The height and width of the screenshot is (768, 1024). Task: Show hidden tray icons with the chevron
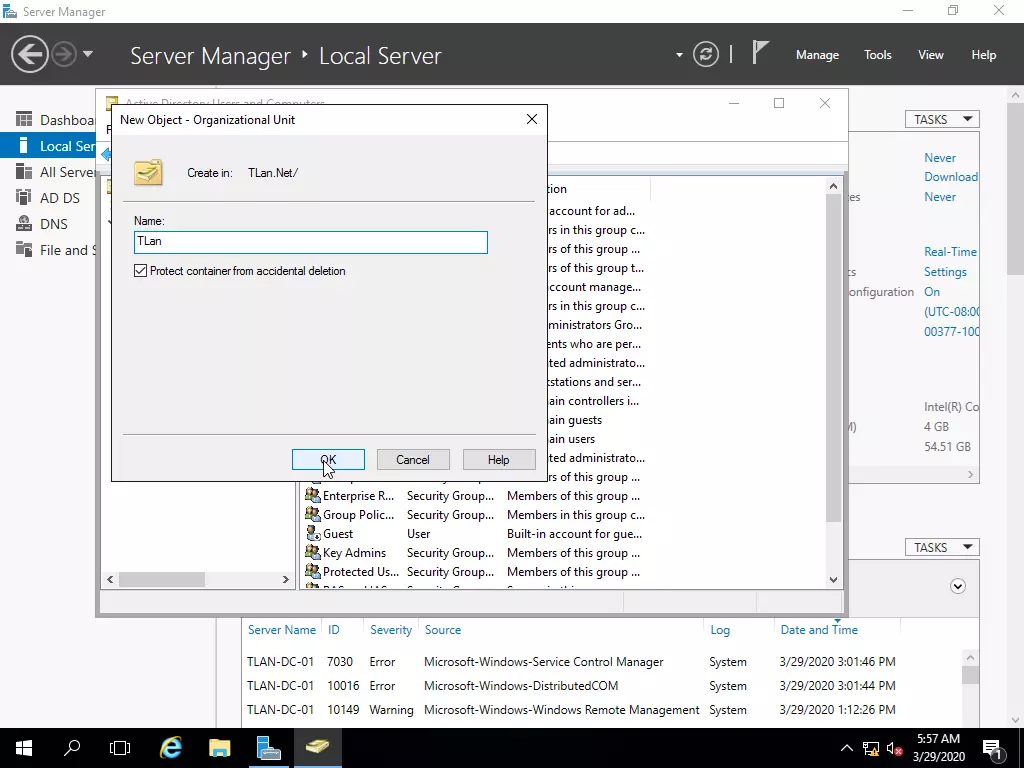click(x=846, y=748)
